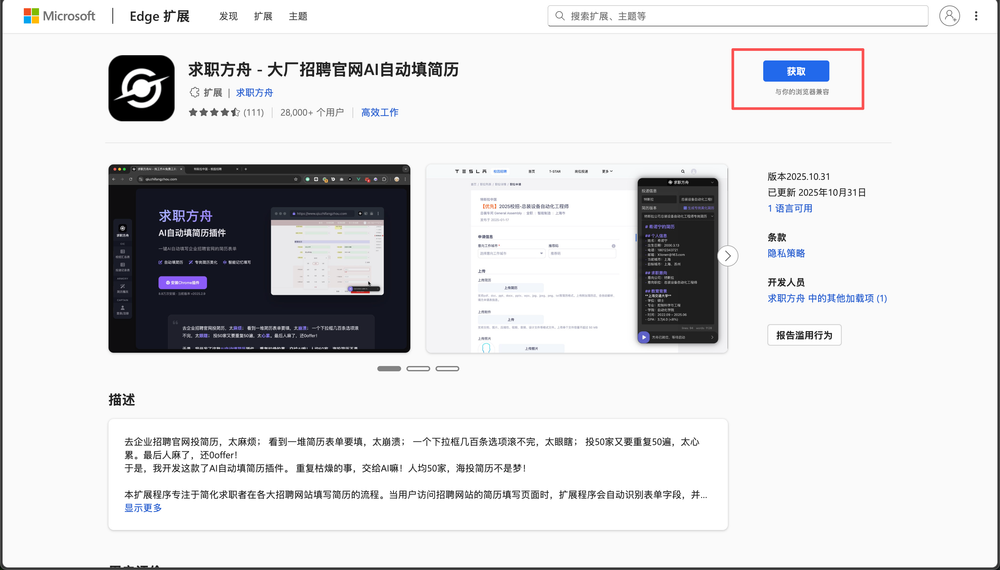The height and width of the screenshot is (570, 1000).
Task: Click the 扩展 category puzzle icon
Action: click(195, 92)
